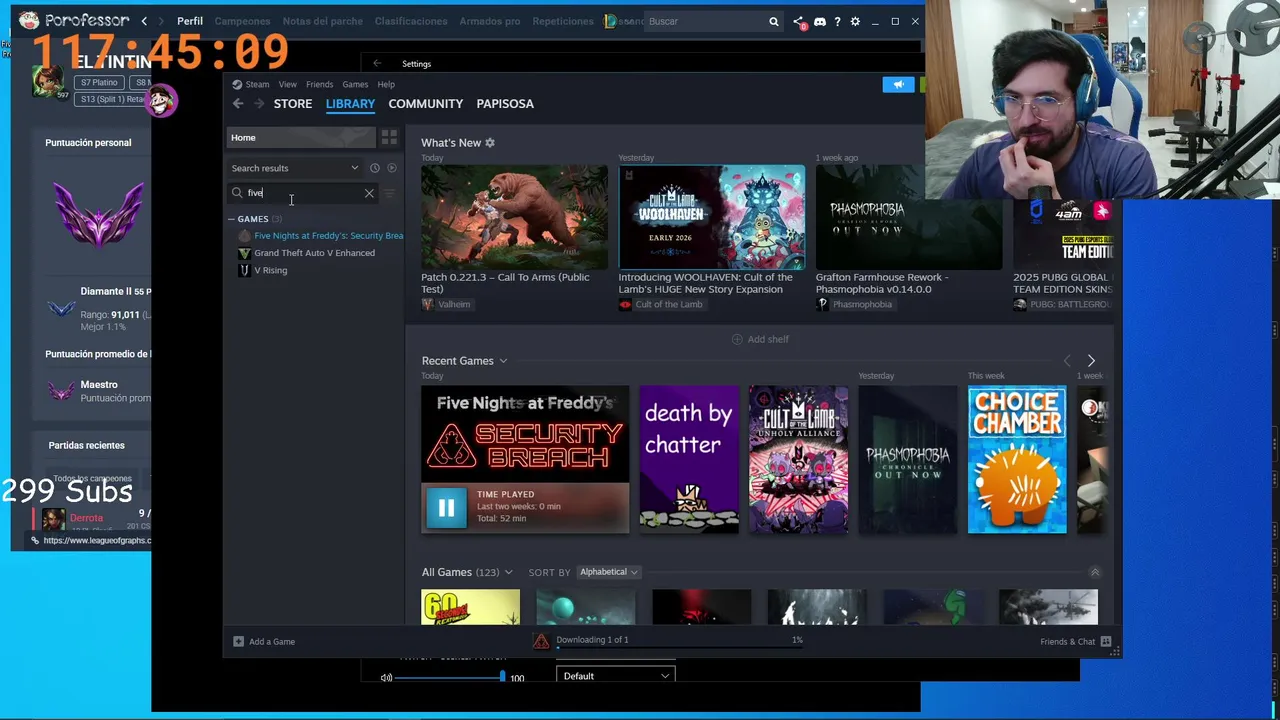1280x720 pixels.
Task: Click Add shelf
Action: (760, 339)
